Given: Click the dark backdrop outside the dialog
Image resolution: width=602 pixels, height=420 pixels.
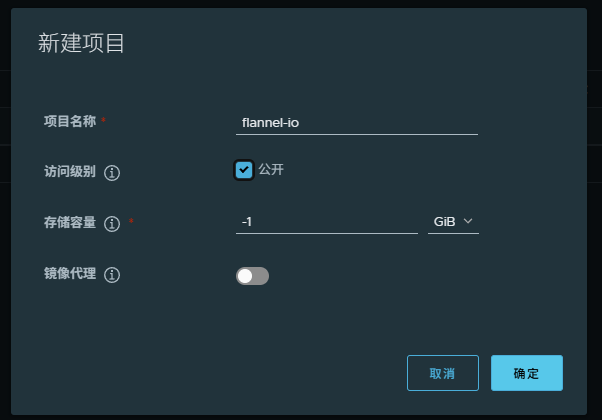Looking at the screenshot, I should pos(594,230).
